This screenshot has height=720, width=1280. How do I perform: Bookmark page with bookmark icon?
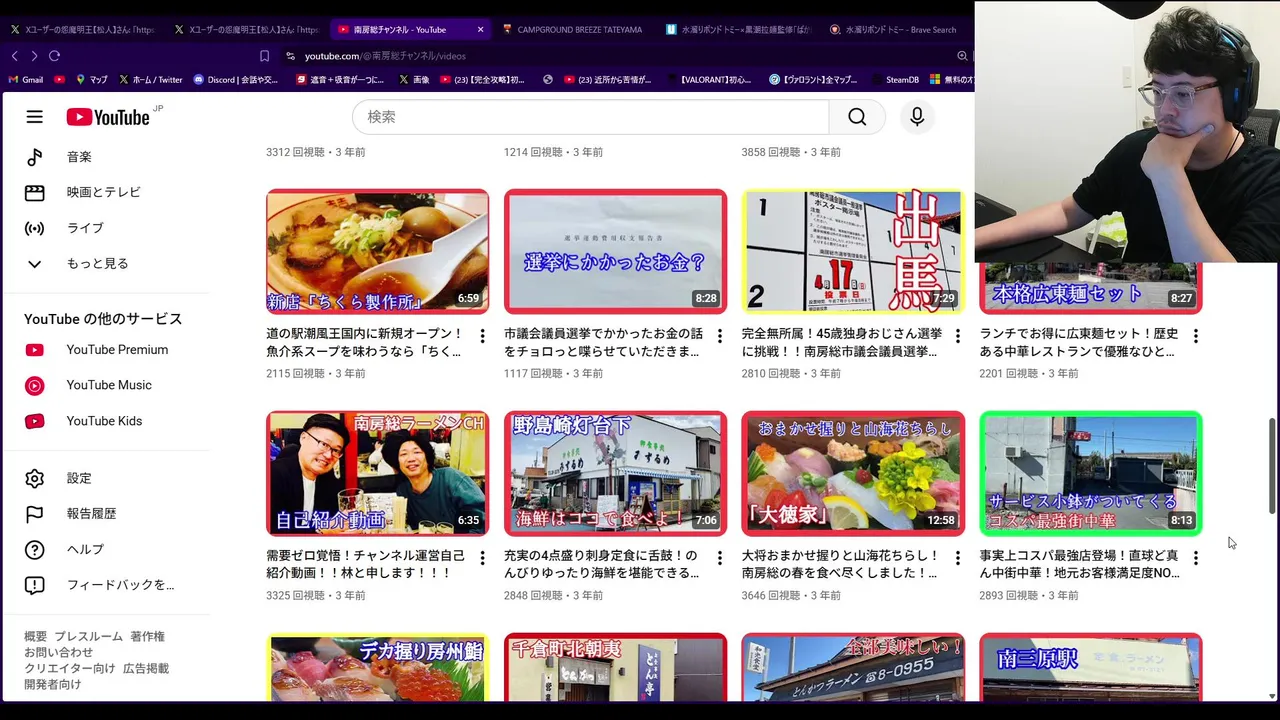tap(264, 56)
